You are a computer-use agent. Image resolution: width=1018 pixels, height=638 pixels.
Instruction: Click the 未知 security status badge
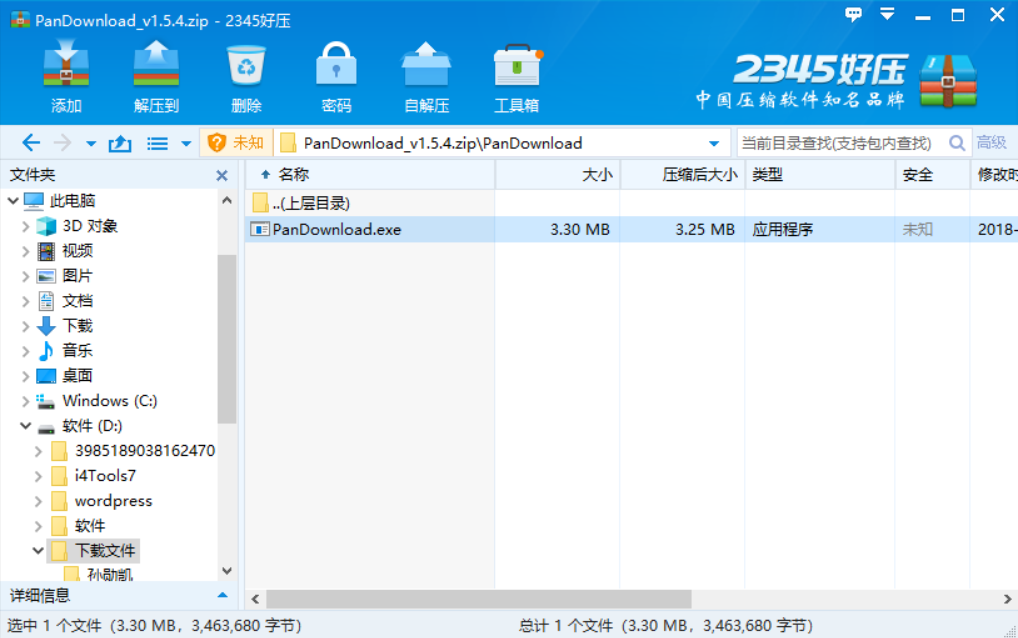coord(236,143)
